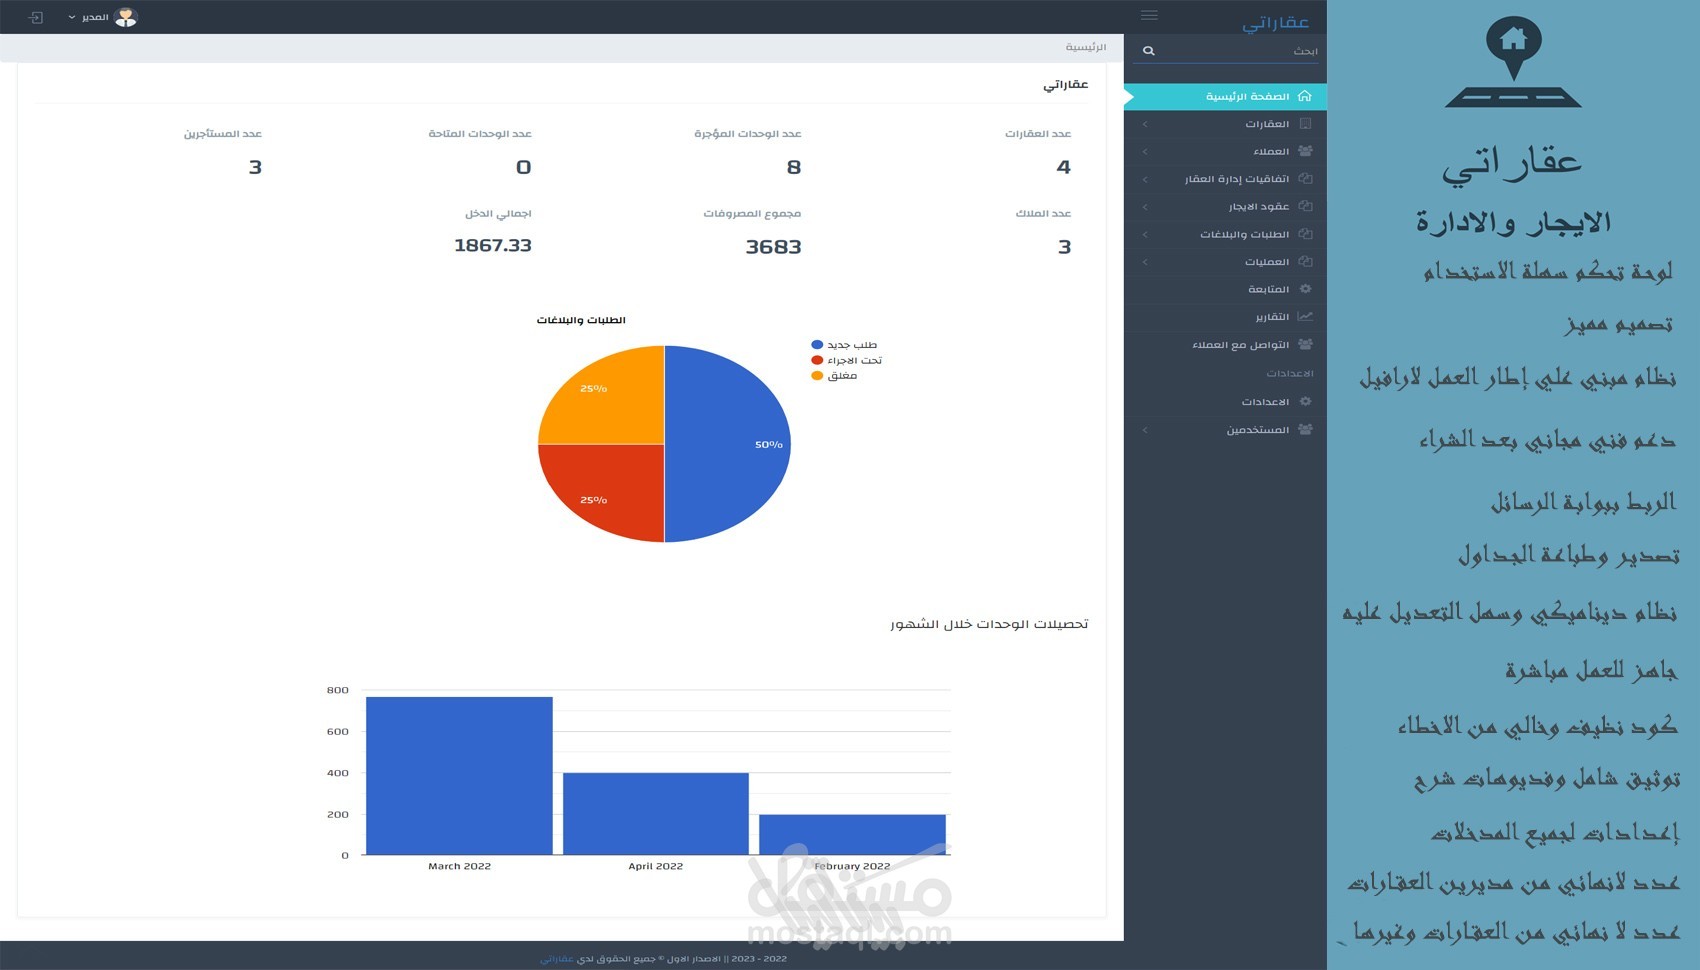Screen dimensions: 1700x970
Task: Click the orange مغلق legend swatch
Action: (817, 376)
